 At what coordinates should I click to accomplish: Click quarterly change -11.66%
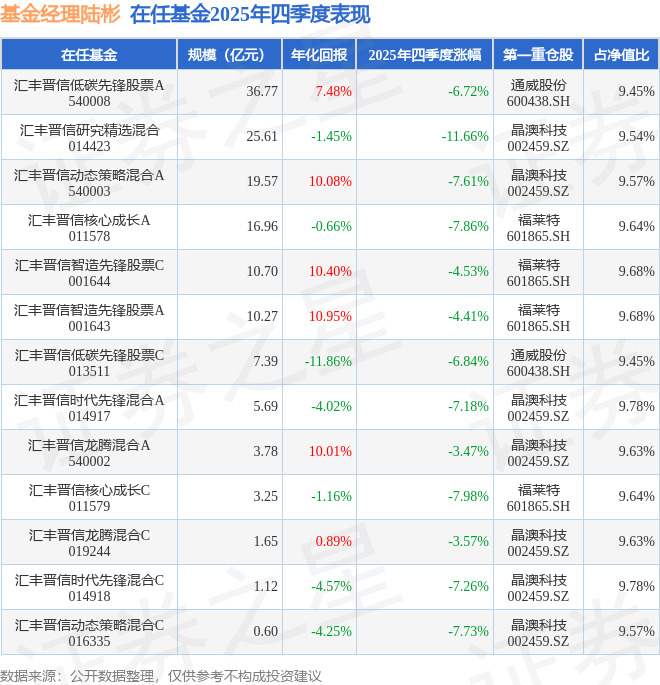click(x=465, y=136)
